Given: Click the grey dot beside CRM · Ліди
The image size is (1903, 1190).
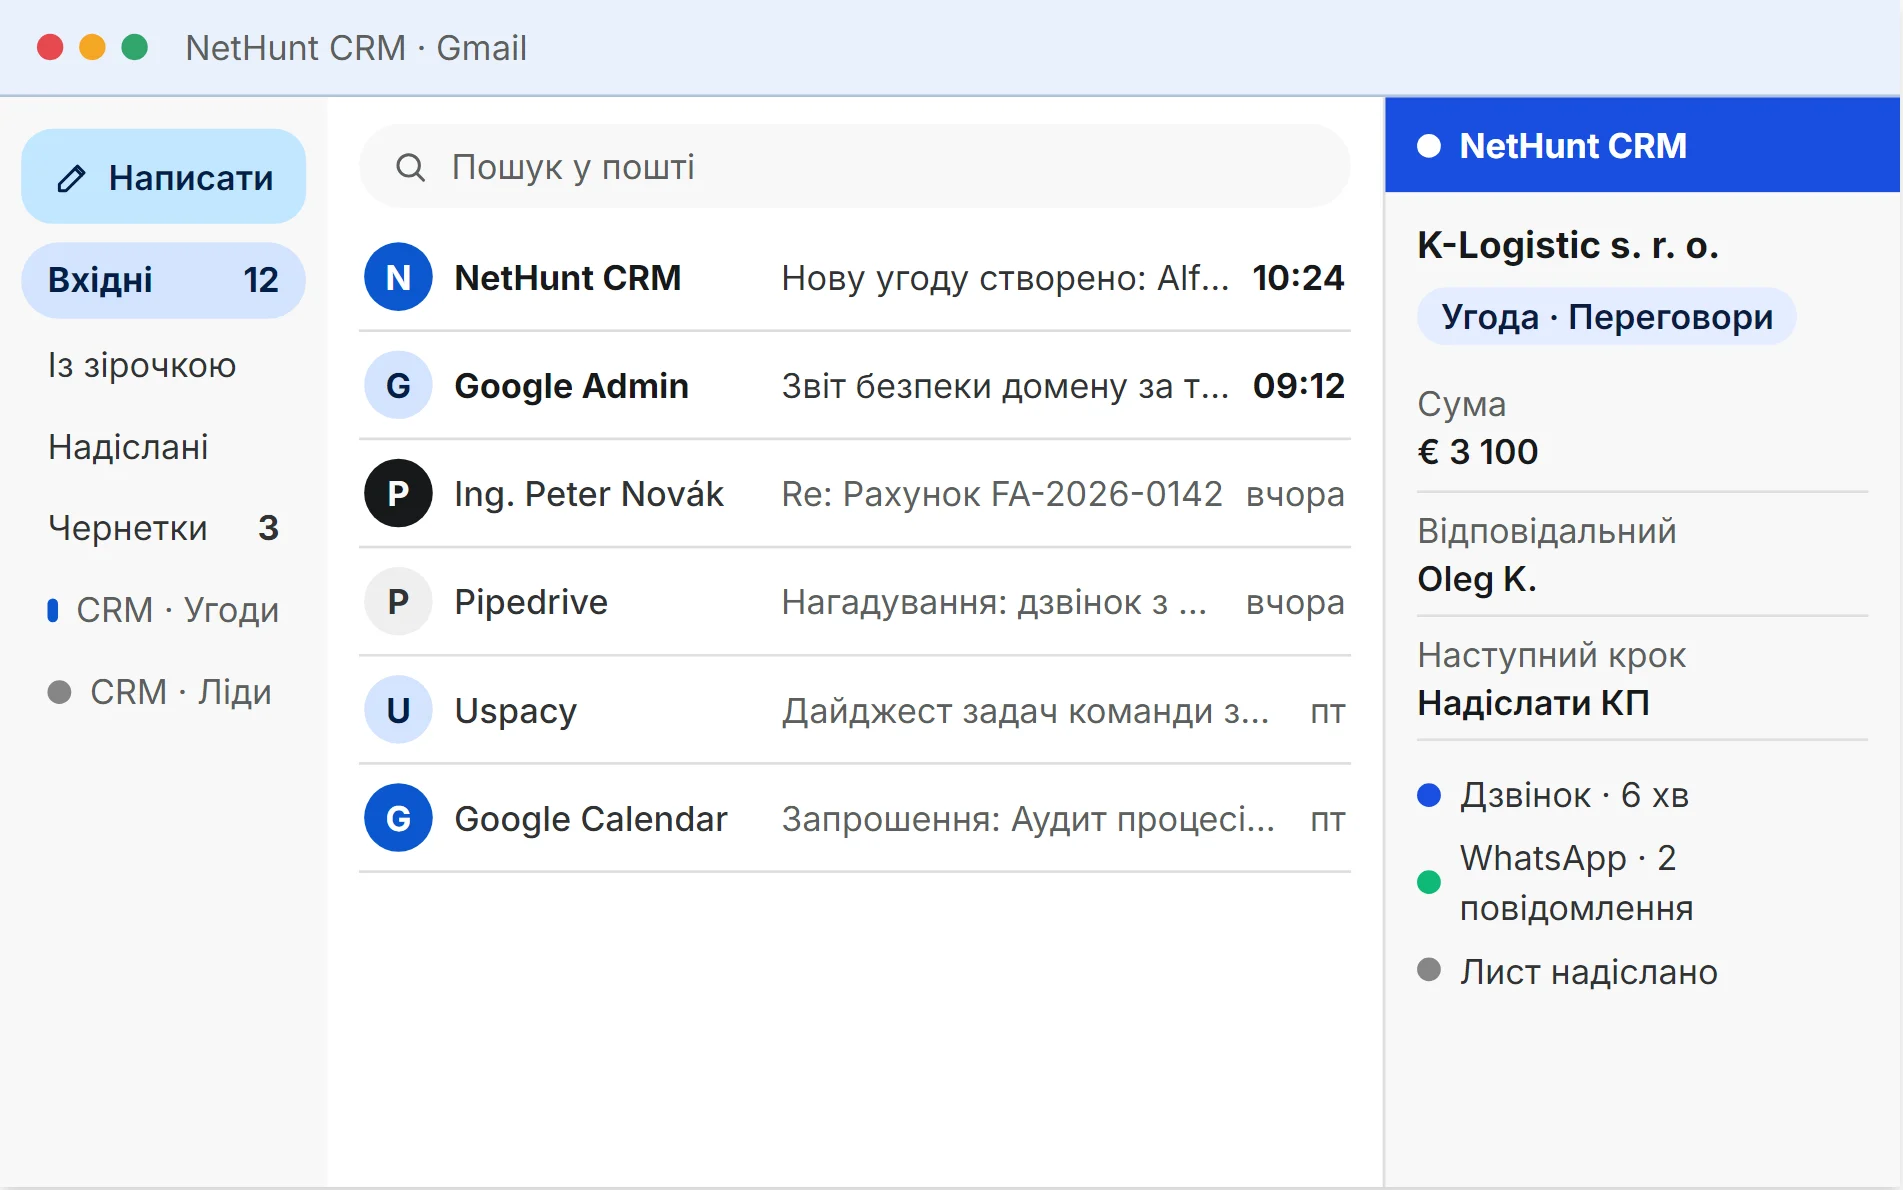Looking at the screenshot, I should [x=59, y=692].
